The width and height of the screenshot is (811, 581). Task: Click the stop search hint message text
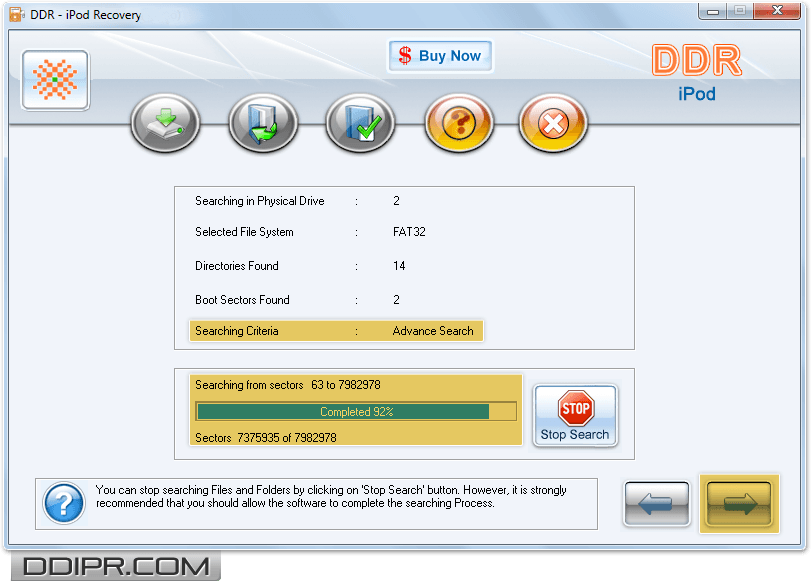(x=331, y=497)
